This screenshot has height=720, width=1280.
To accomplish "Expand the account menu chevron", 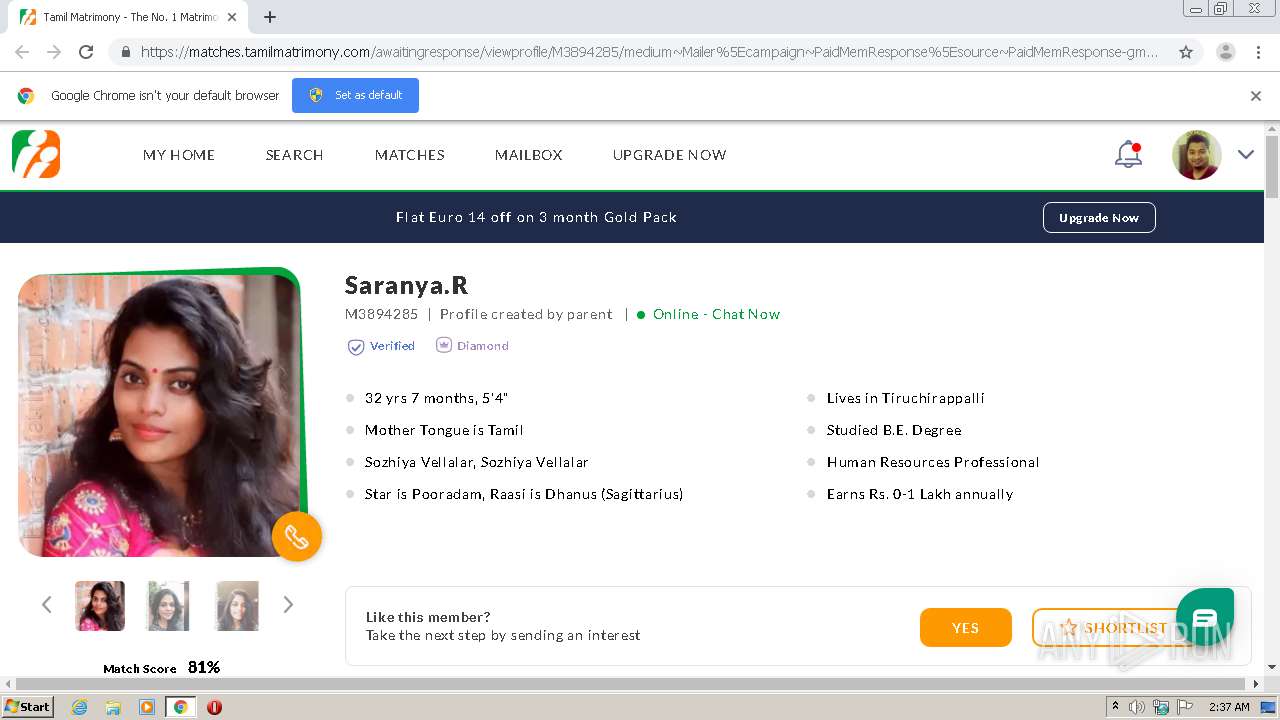I will 1246,155.
